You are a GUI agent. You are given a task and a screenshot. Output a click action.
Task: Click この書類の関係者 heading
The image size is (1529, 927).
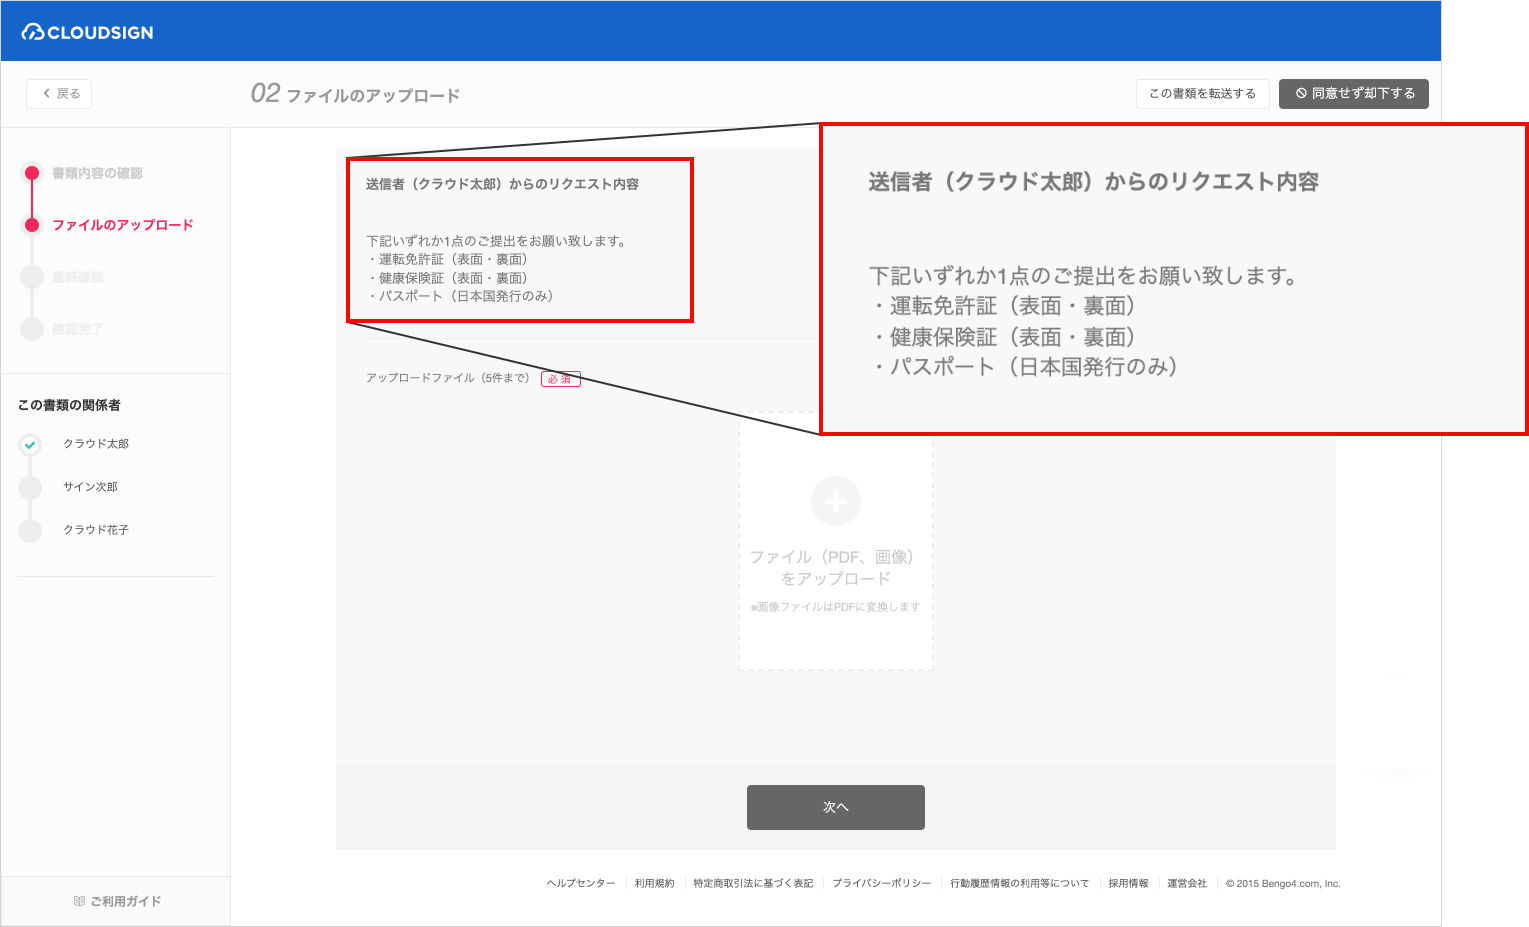(x=69, y=405)
